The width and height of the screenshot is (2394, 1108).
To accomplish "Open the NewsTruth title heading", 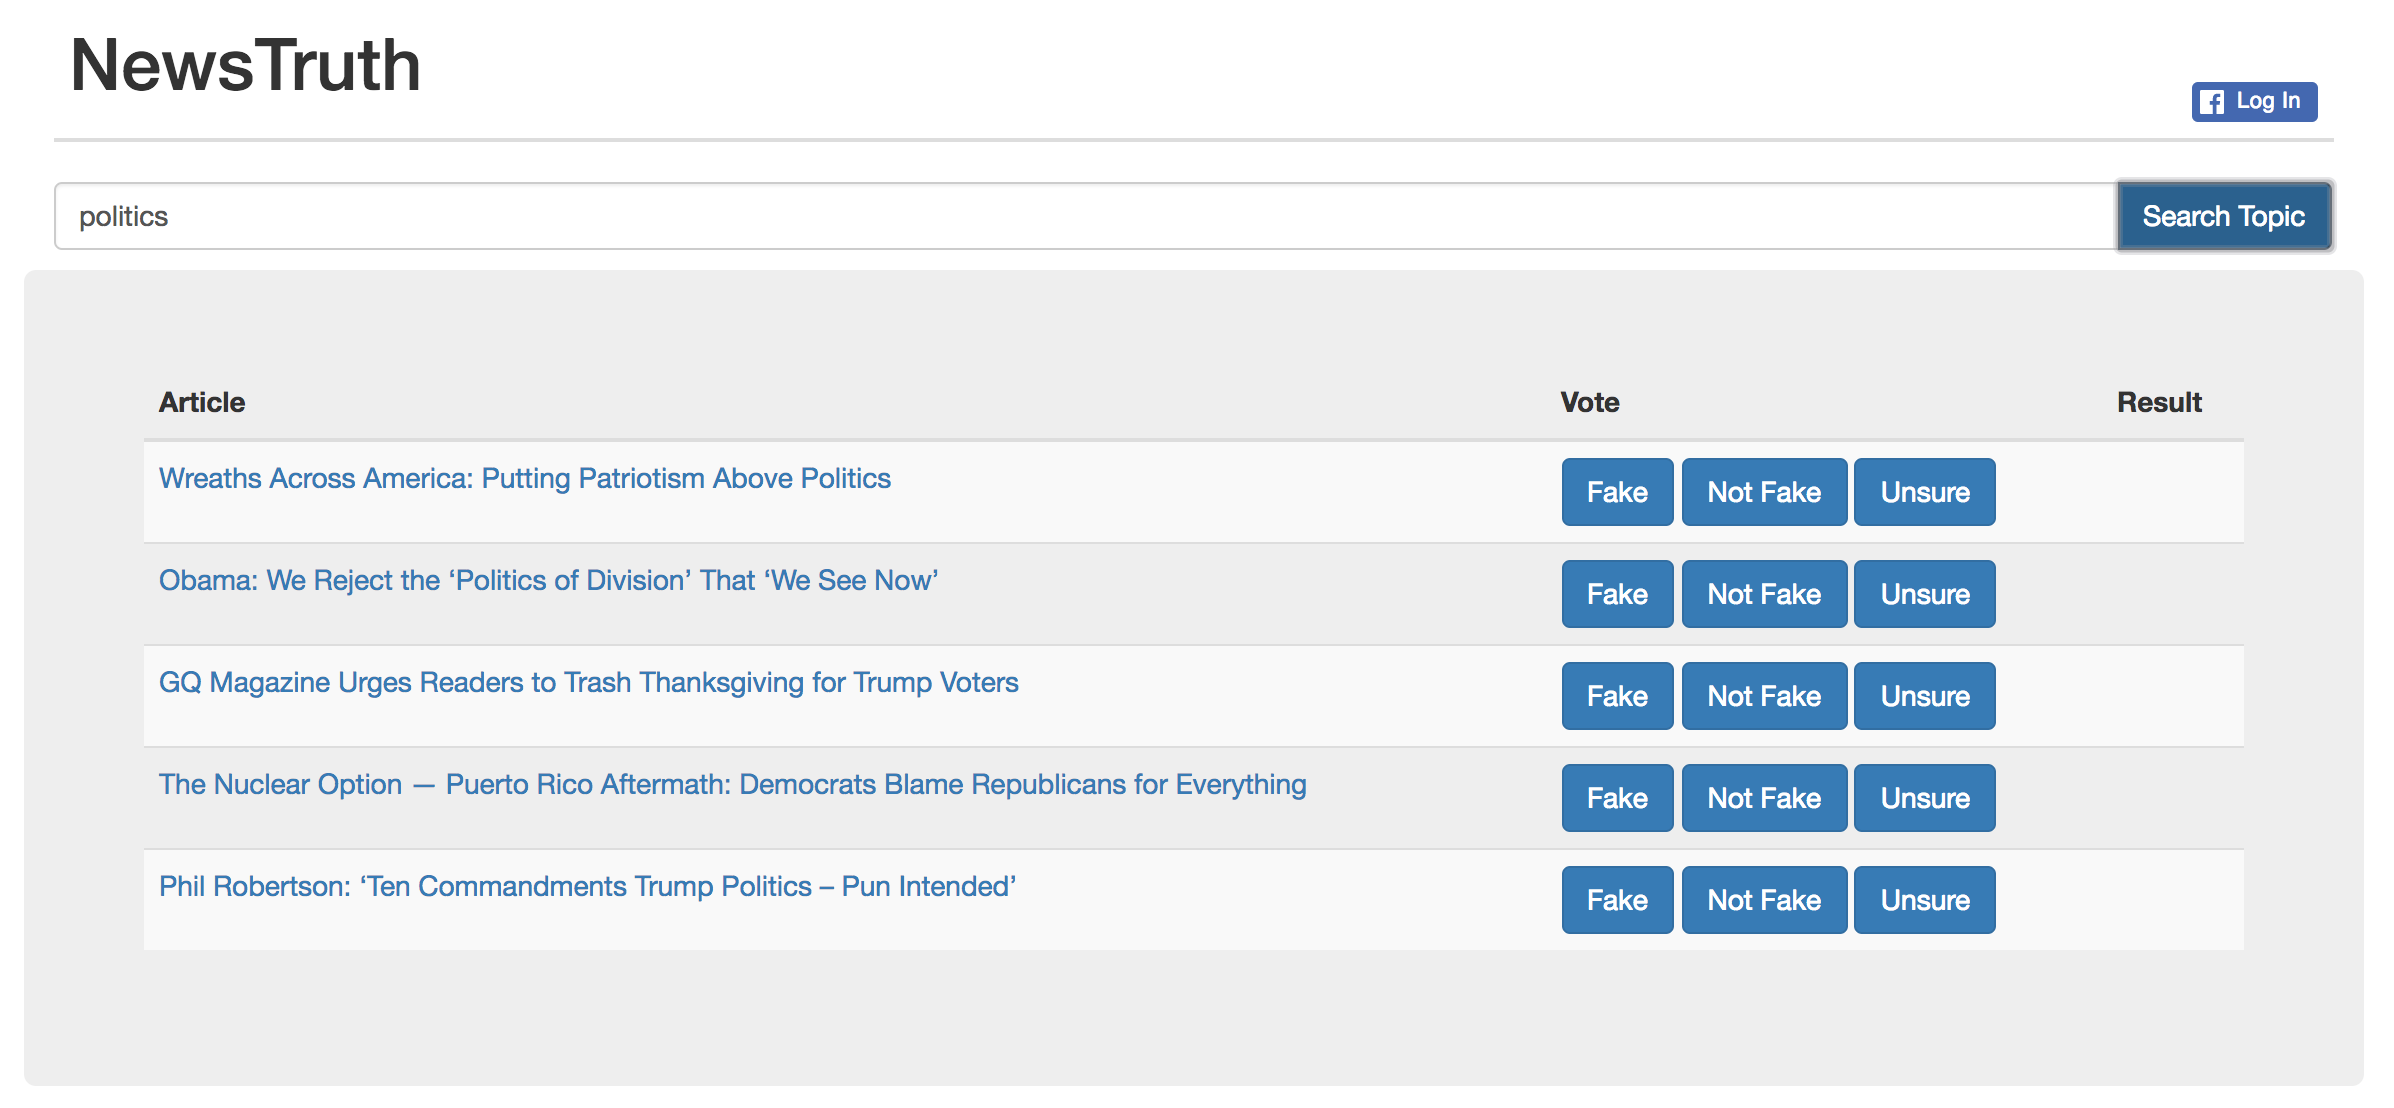I will click(245, 66).
